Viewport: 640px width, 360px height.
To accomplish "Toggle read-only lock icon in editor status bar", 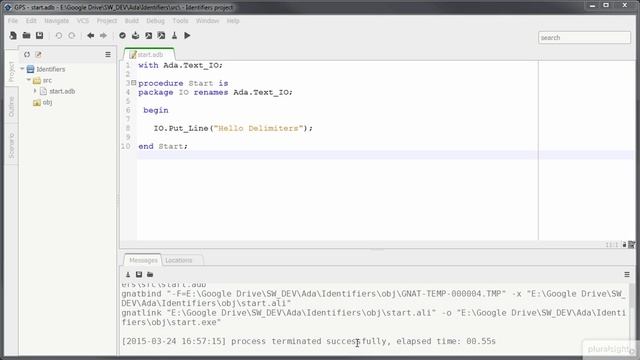I will pyautogui.click(x=624, y=245).
